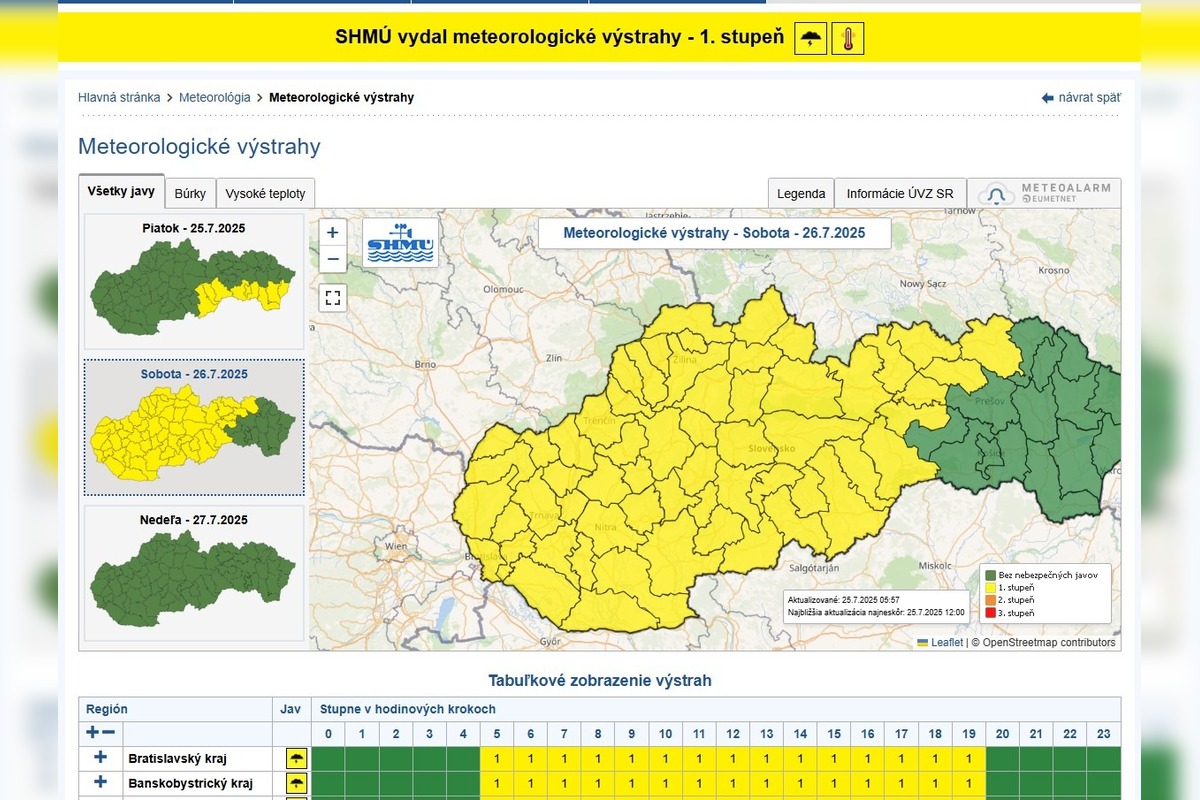Viewport: 1200px width, 800px height.
Task: Toggle fullscreen view of the map
Action: (x=333, y=298)
